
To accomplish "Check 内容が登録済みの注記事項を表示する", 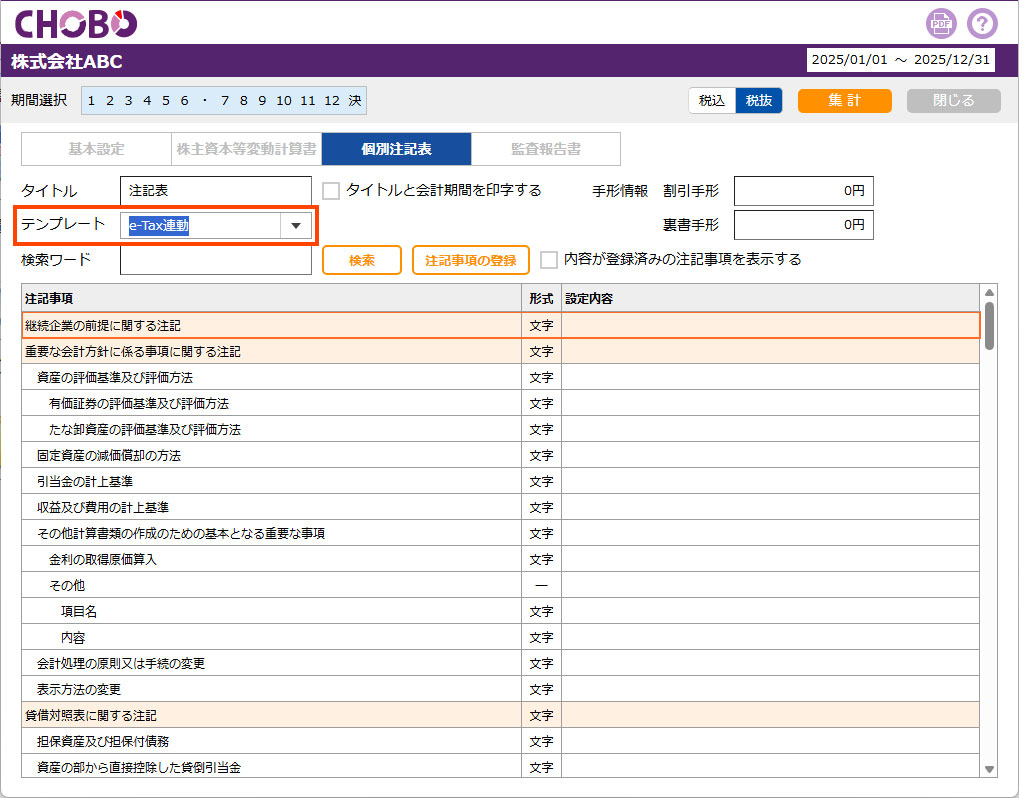I will (548, 259).
